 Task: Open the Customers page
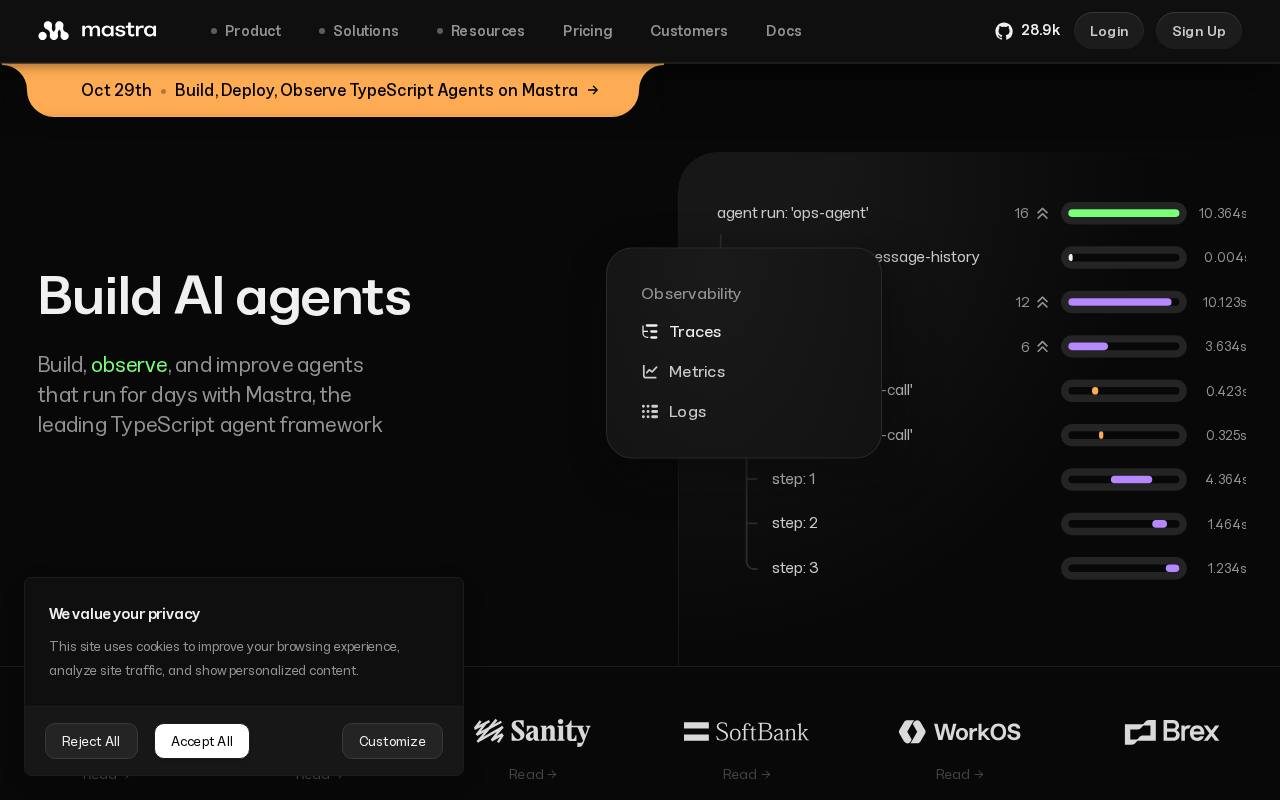[x=689, y=31]
